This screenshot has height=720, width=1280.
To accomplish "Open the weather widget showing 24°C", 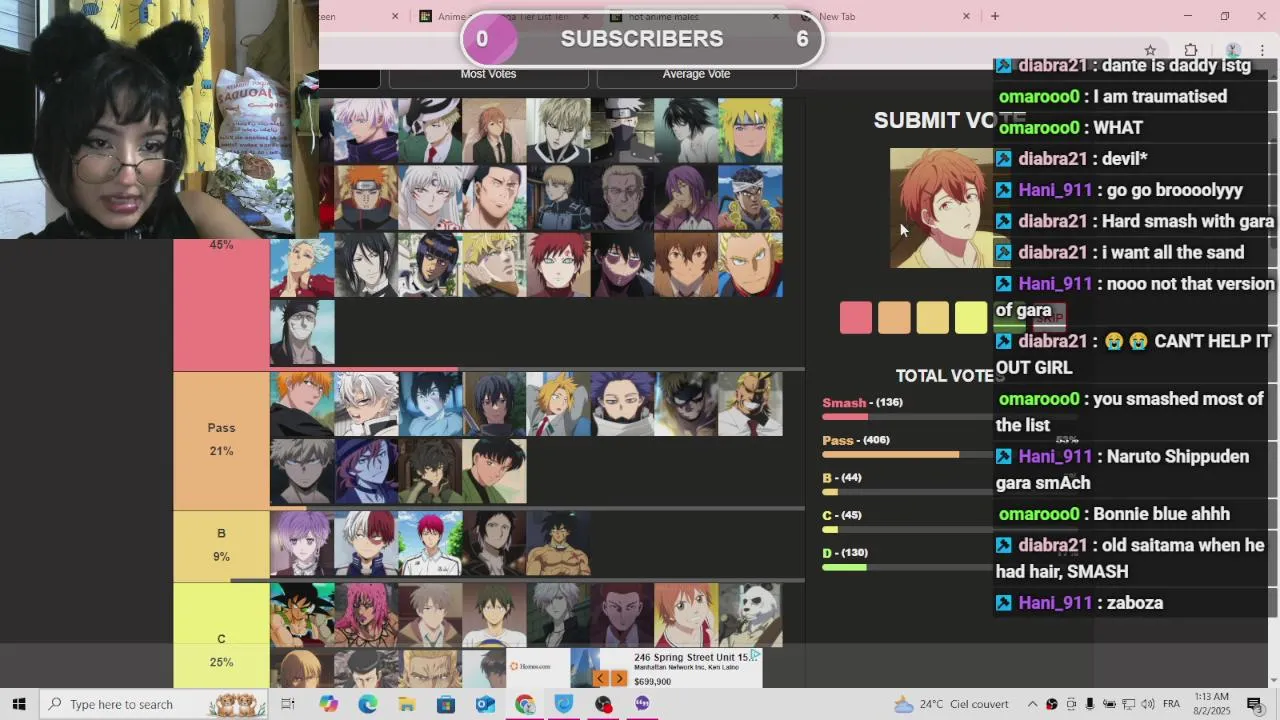I will coord(952,704).
